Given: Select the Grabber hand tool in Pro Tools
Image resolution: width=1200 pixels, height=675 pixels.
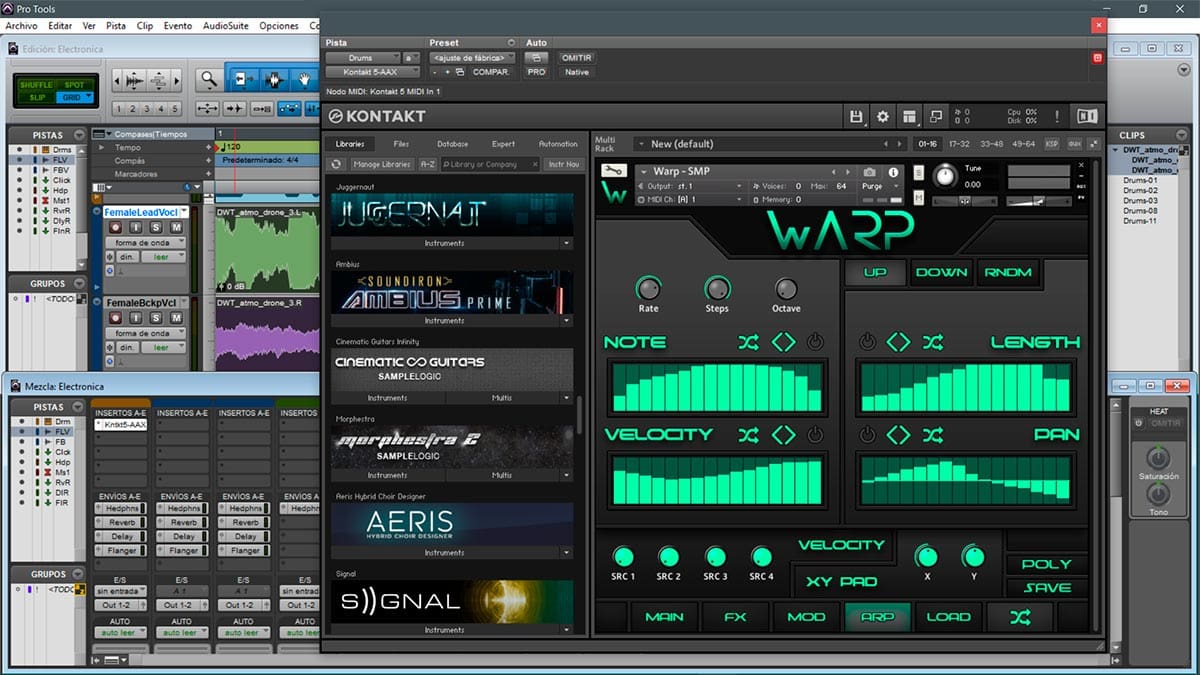Looking at the screenshot, I should [x=306, y=79].
